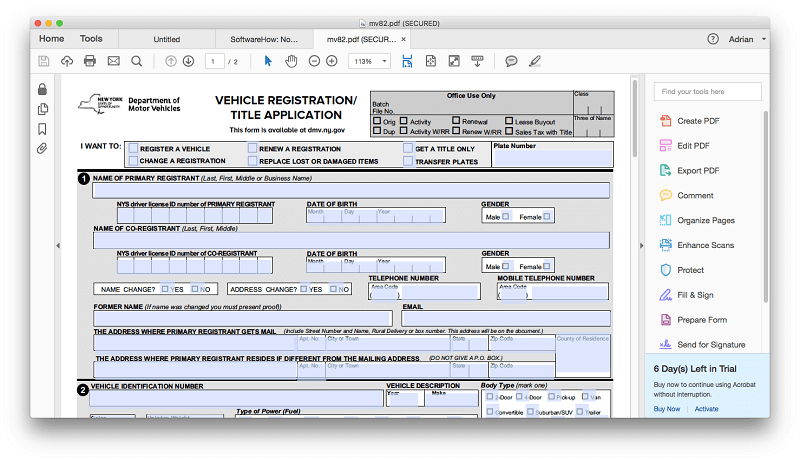The width and height of the screenshot is (800, 461).
Task: Open the Page Thumbnails panel icon
Action: [x=43, y=109]
